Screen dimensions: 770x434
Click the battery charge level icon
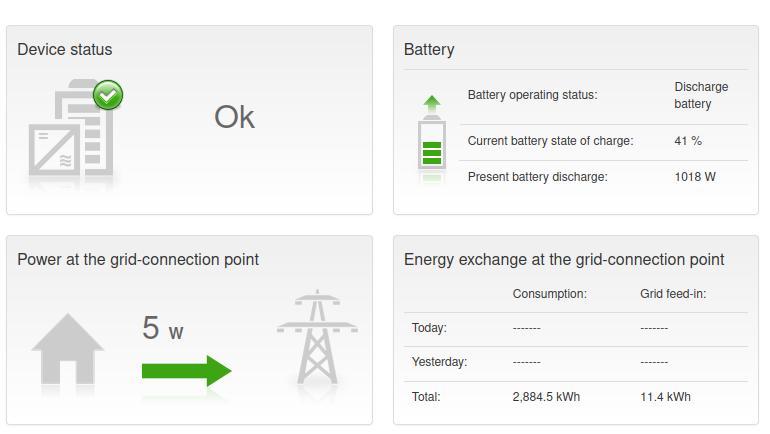point(432,148)
